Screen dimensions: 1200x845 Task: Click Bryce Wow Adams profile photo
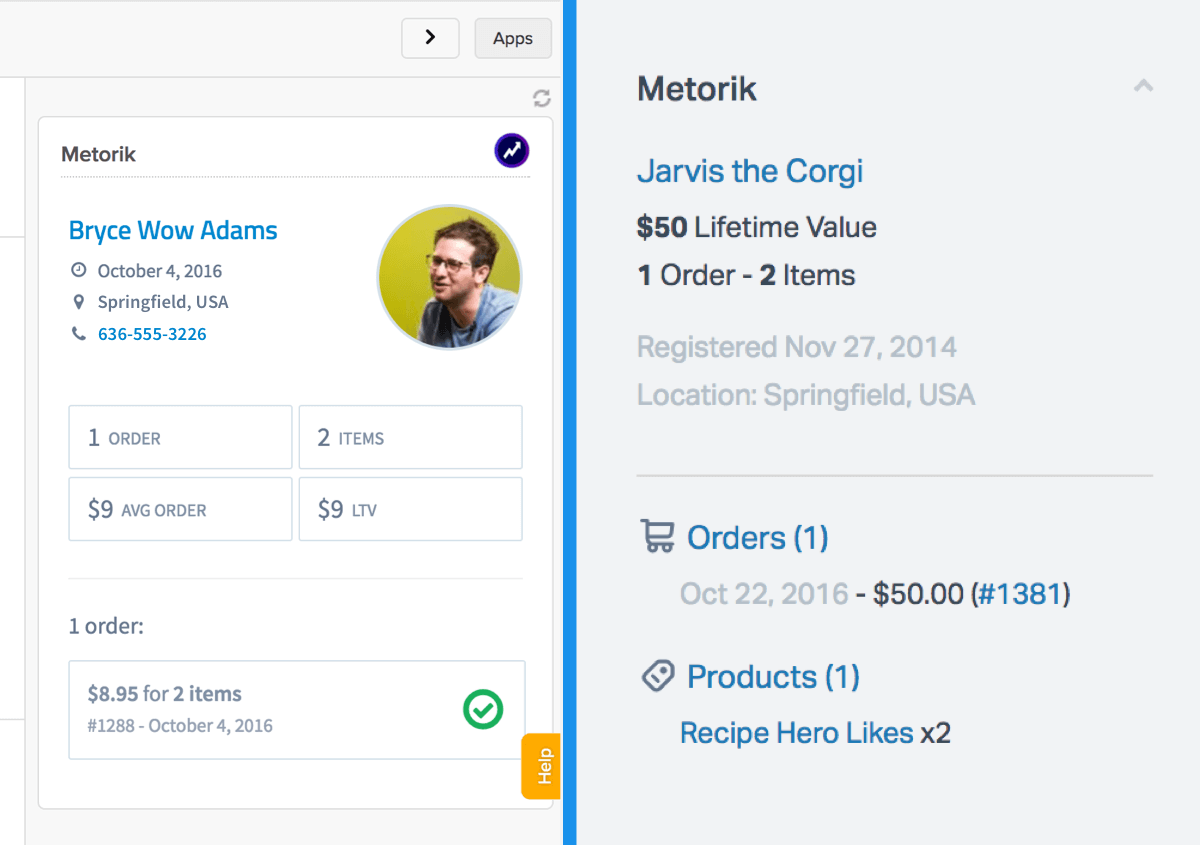[x=449, y=277]
